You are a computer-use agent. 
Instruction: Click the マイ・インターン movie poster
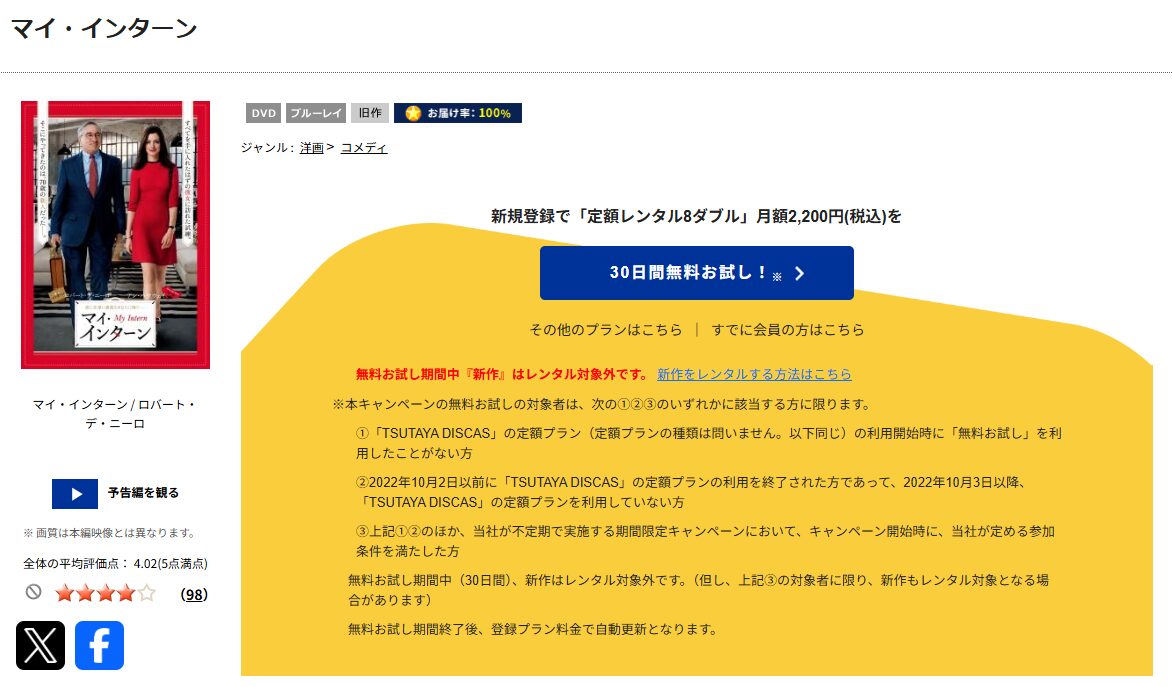114,234
